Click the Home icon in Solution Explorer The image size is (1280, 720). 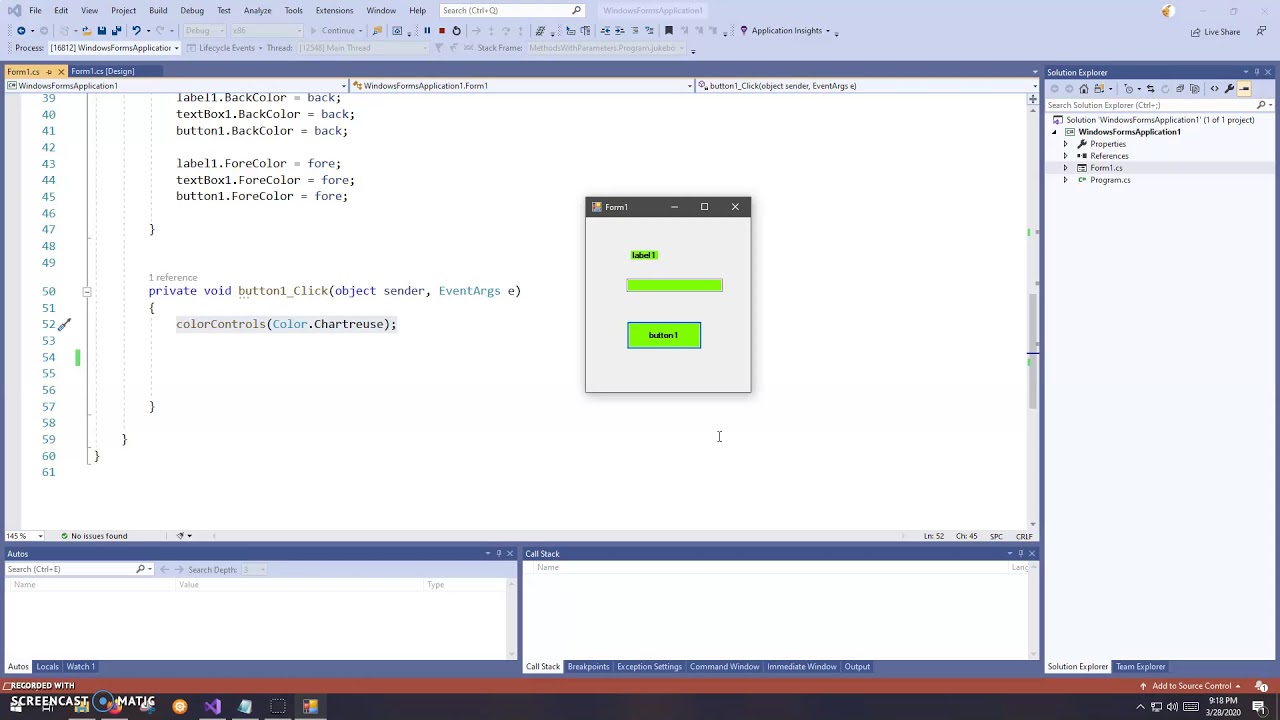pyautogui.click(x=1084, y=88)
